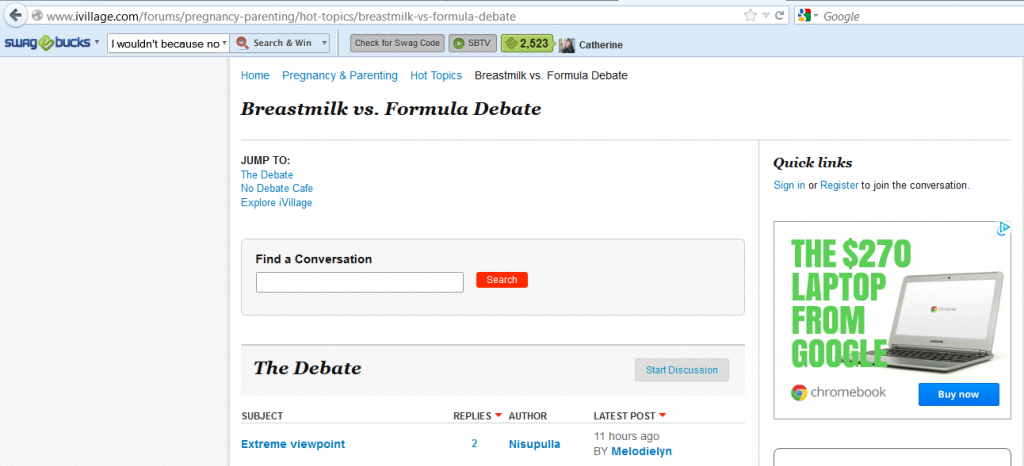Click Swagbucks toolbar search text field
Screen dimensions: 1024x466
click(164, 44)
